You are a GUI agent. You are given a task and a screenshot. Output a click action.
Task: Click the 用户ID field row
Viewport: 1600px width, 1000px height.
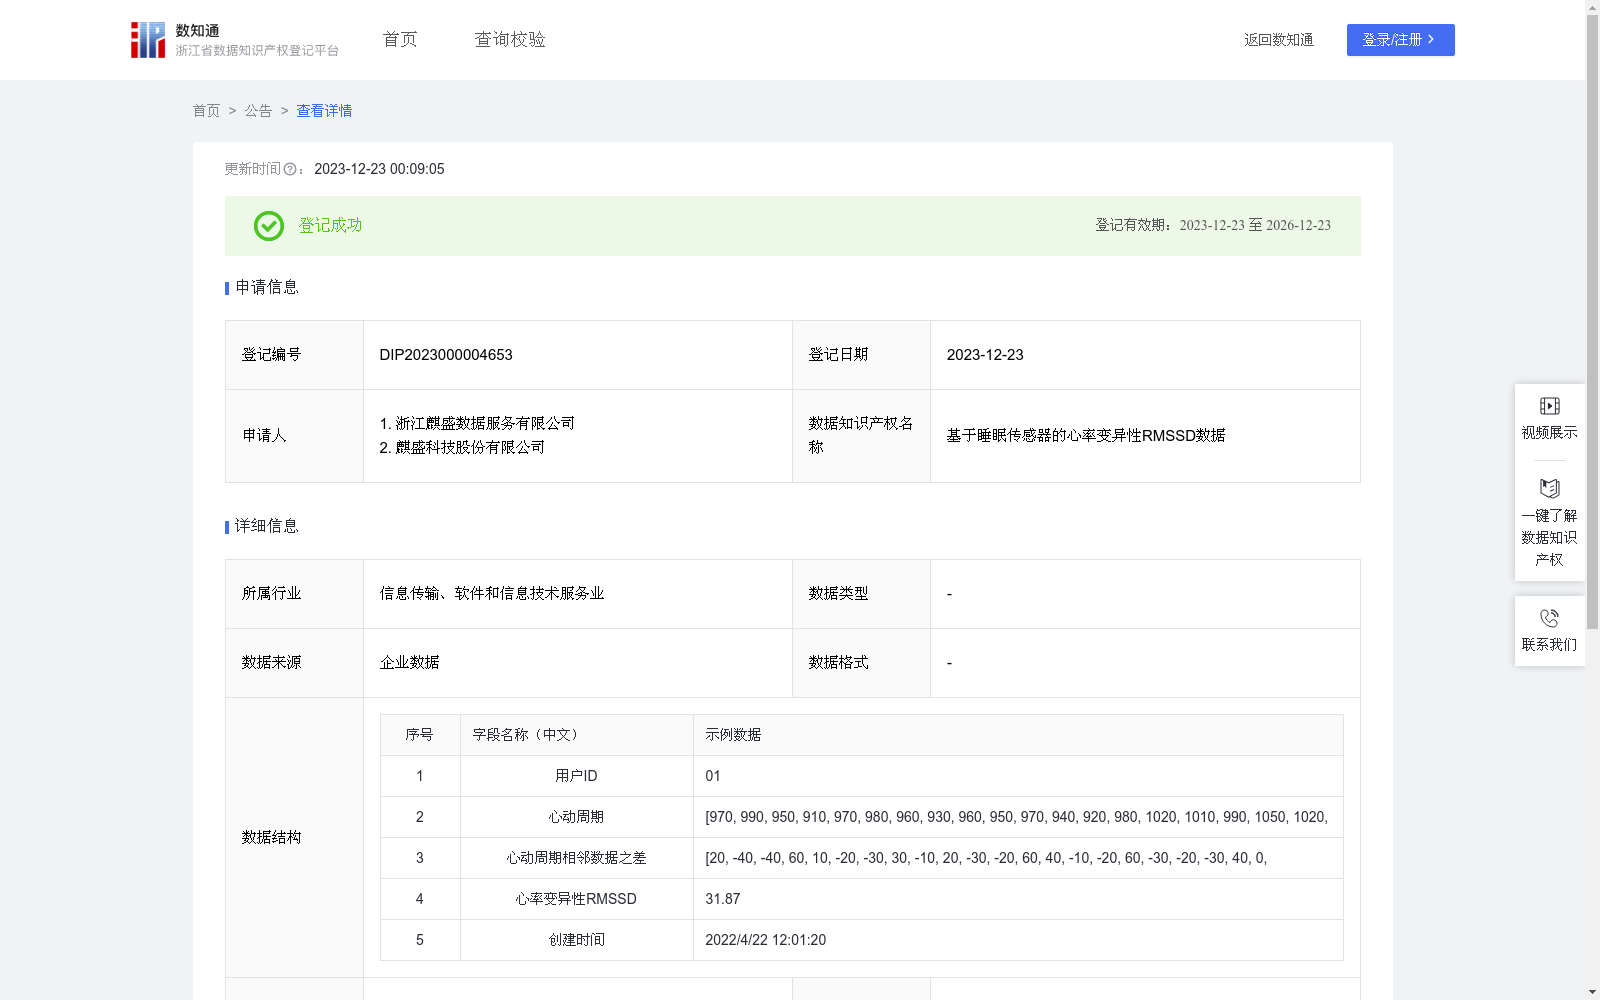[x=861, y=776]
